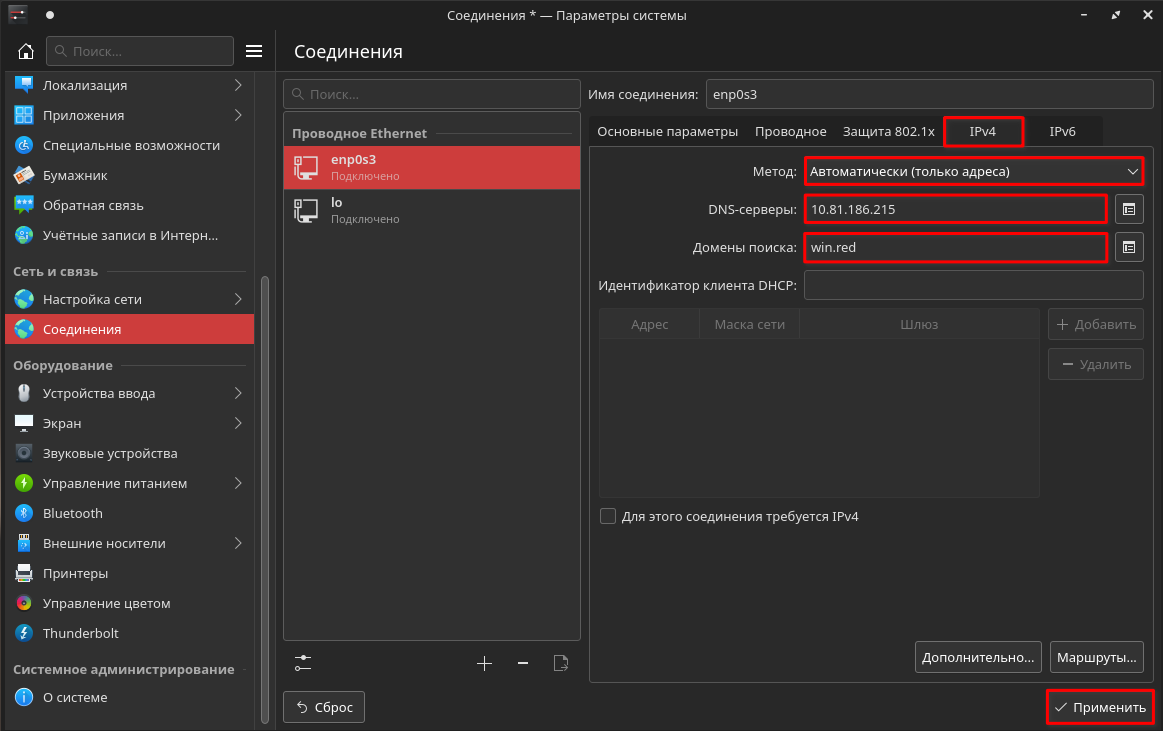
Task: Open the Метод dropdown
Action: tap(973, 172)
